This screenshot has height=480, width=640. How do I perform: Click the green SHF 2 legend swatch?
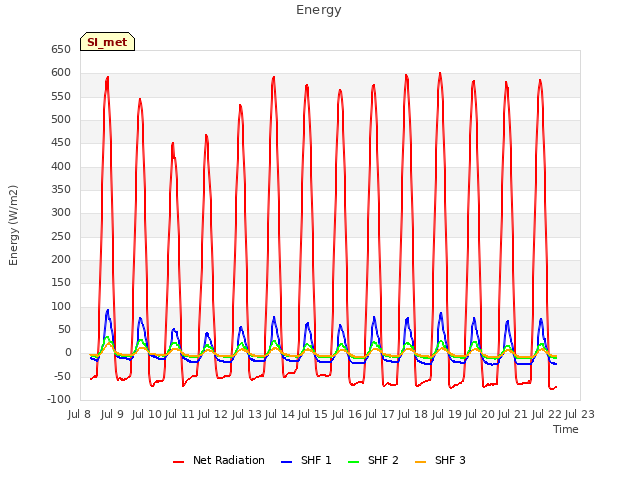pos(353,462)
